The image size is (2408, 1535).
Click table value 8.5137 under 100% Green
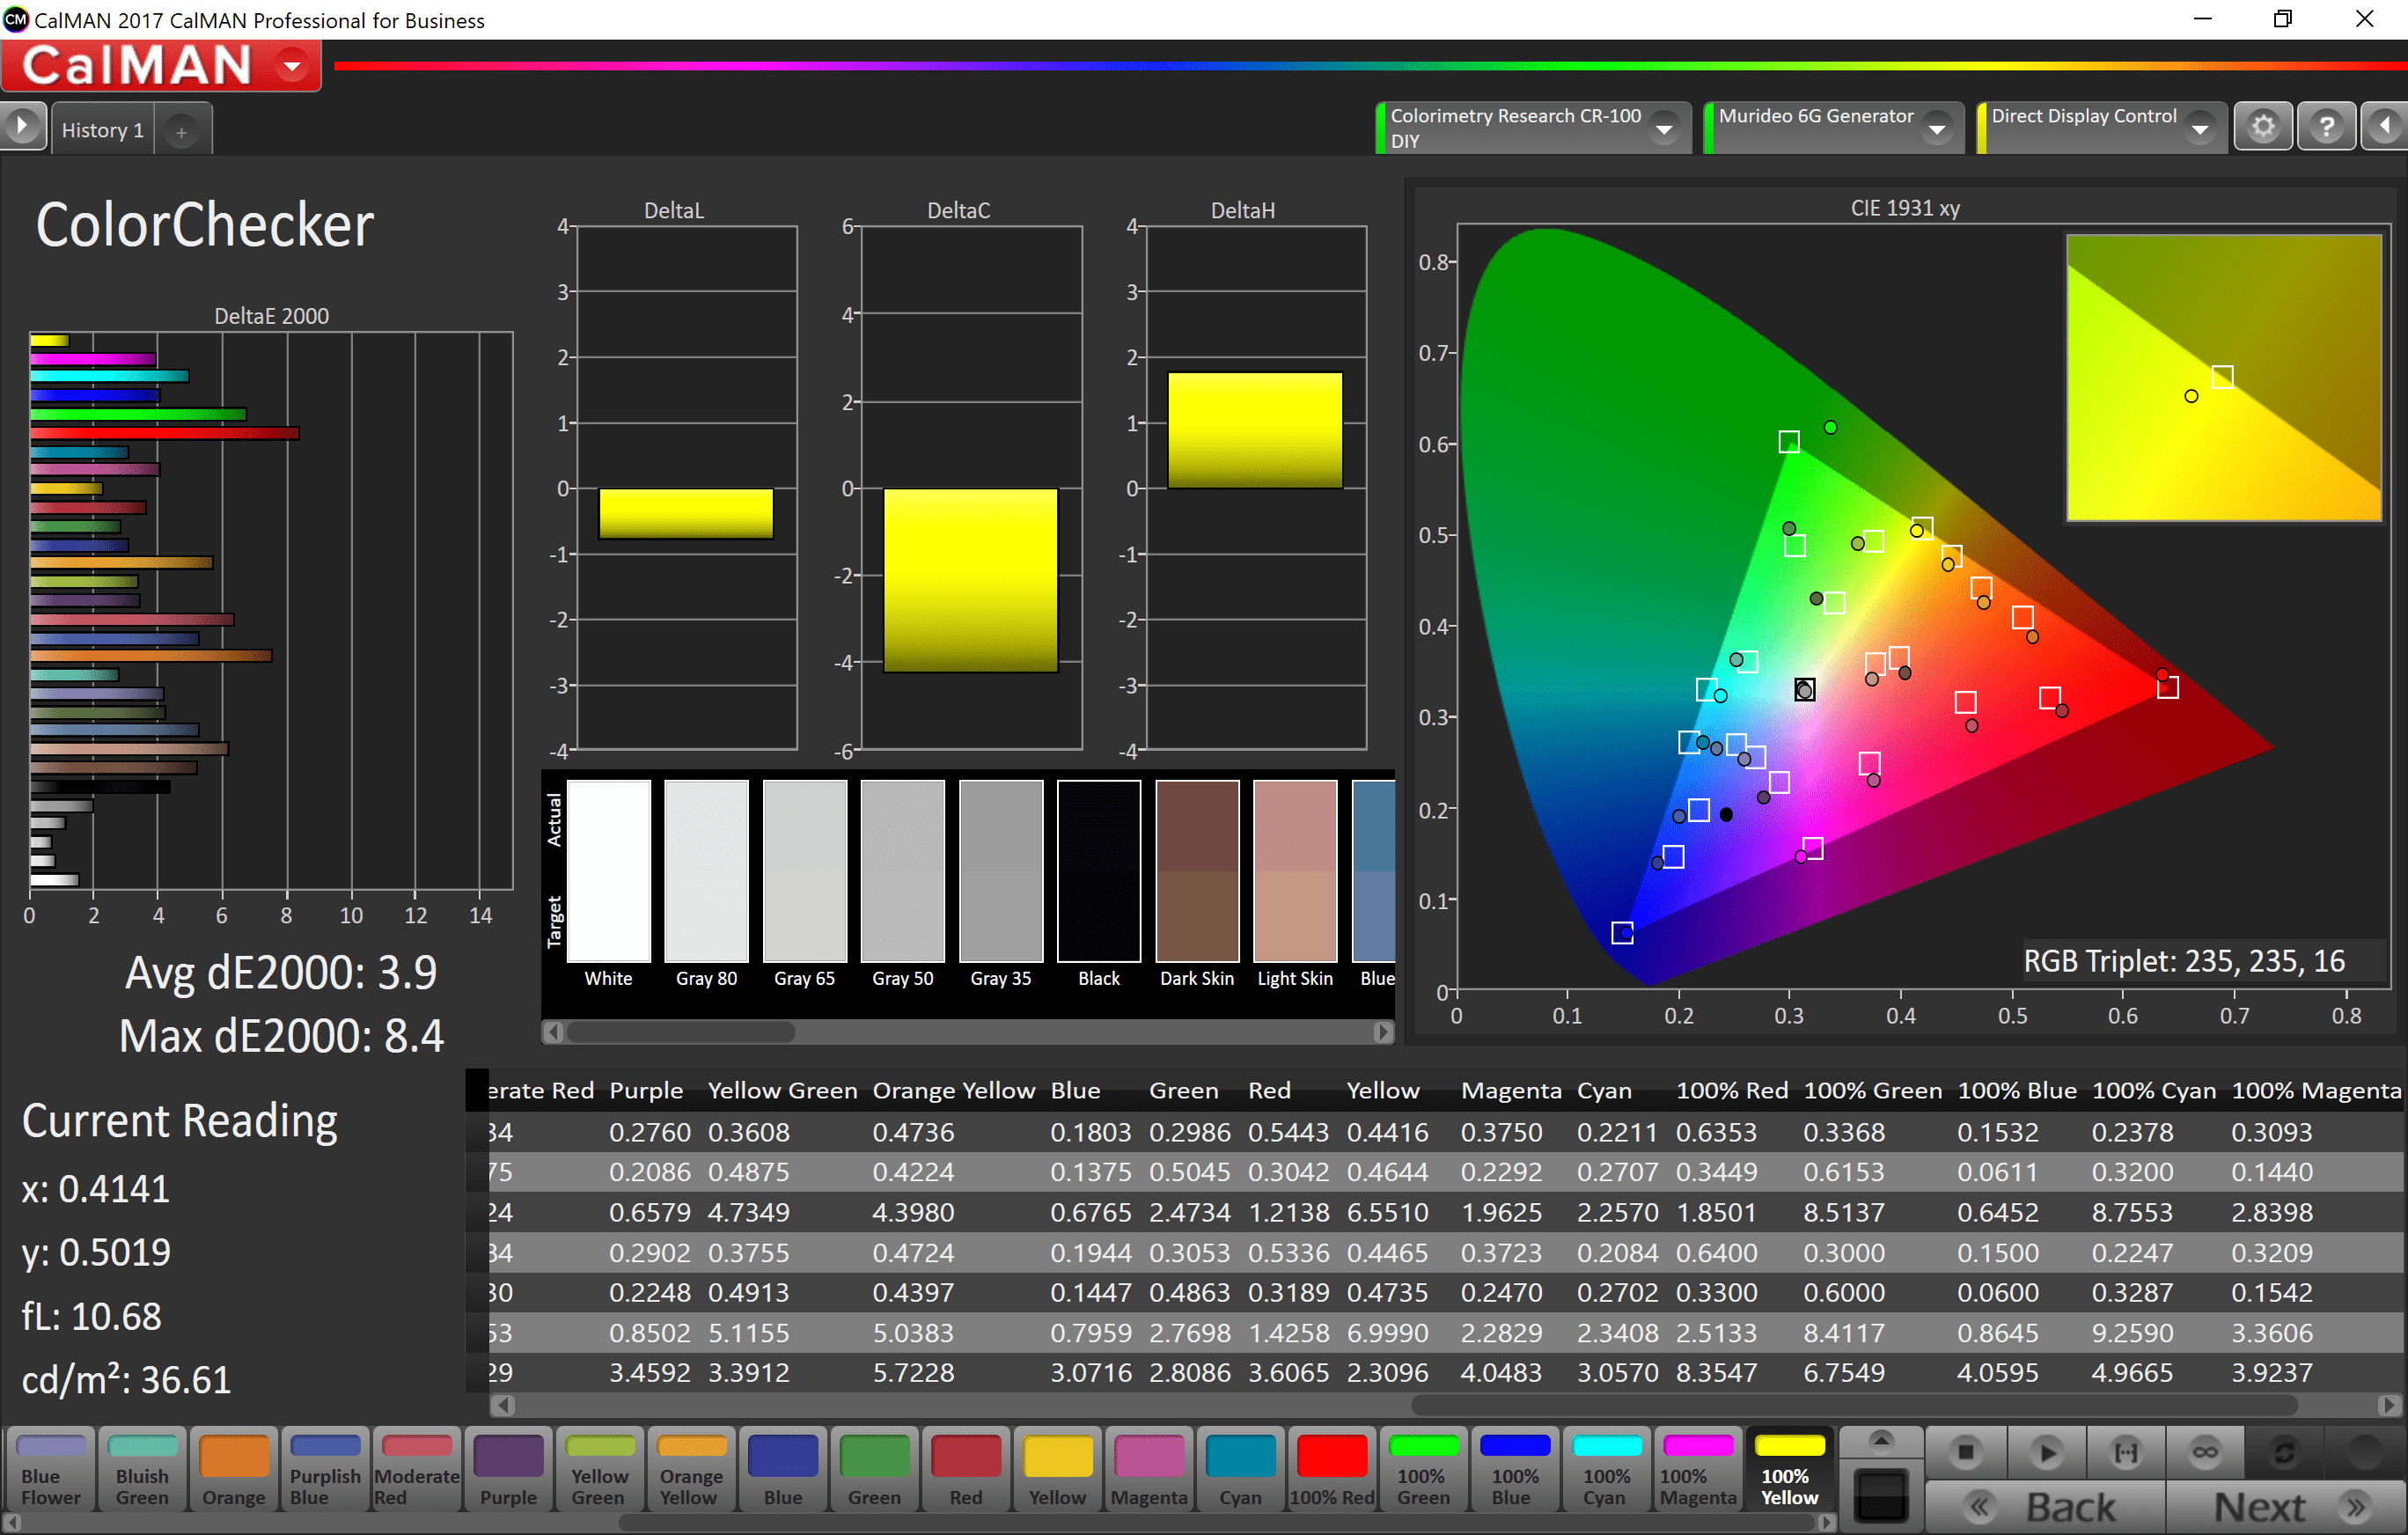coord(1843,1212)
